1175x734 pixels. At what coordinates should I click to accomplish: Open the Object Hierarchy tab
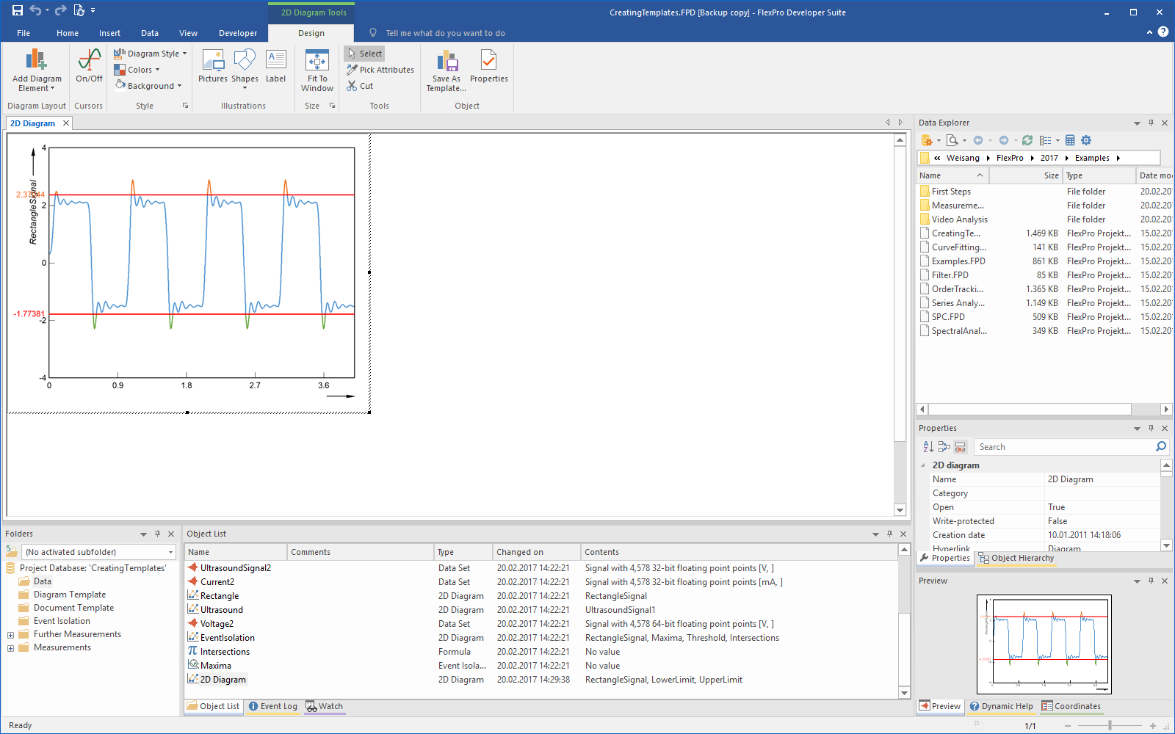pyautogui.click(x=1013, y=558)
